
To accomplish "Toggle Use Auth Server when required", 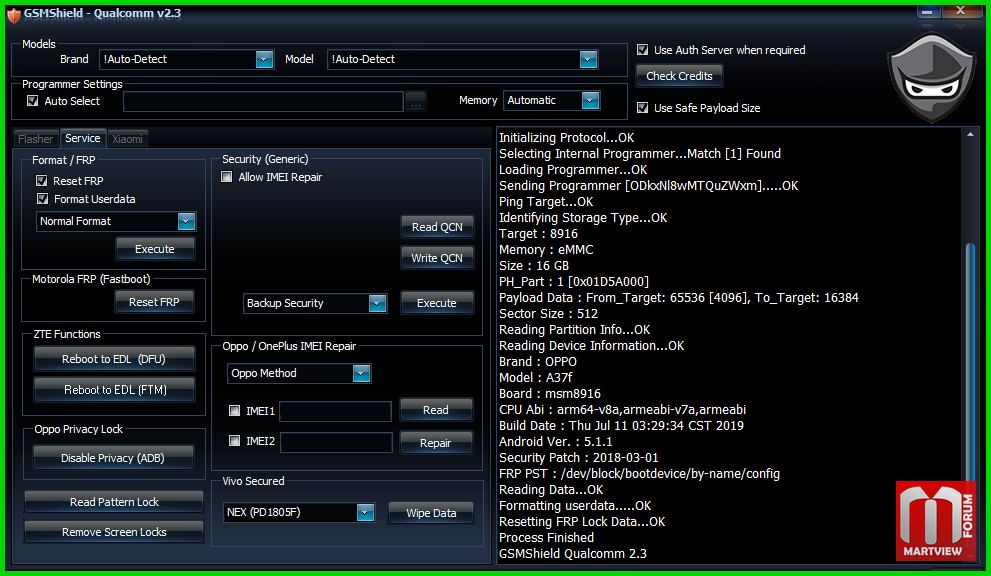I will tap(643, 50).
